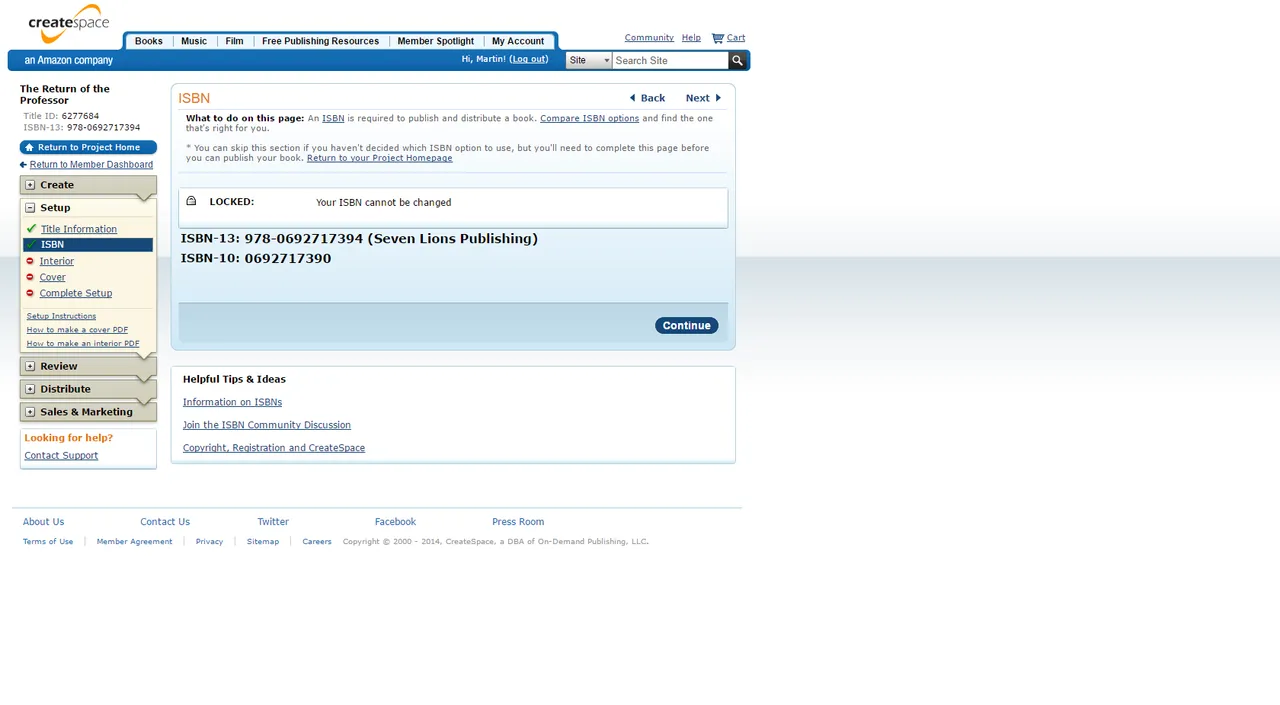Open Information on ISBNs tip

[232, 402]
